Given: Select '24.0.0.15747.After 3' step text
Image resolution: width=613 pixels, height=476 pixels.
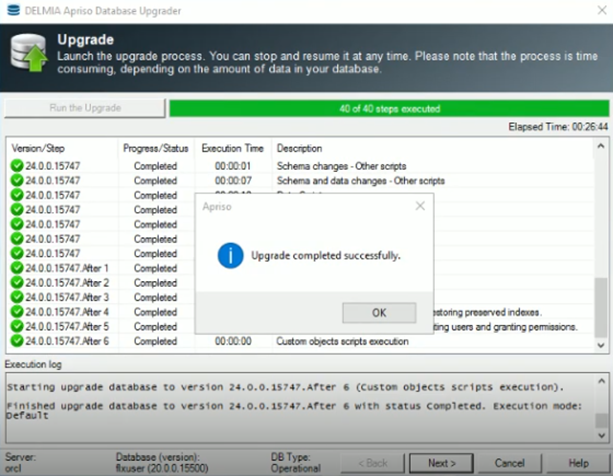Looking at the screenshot, I should (x=67, y=297).
